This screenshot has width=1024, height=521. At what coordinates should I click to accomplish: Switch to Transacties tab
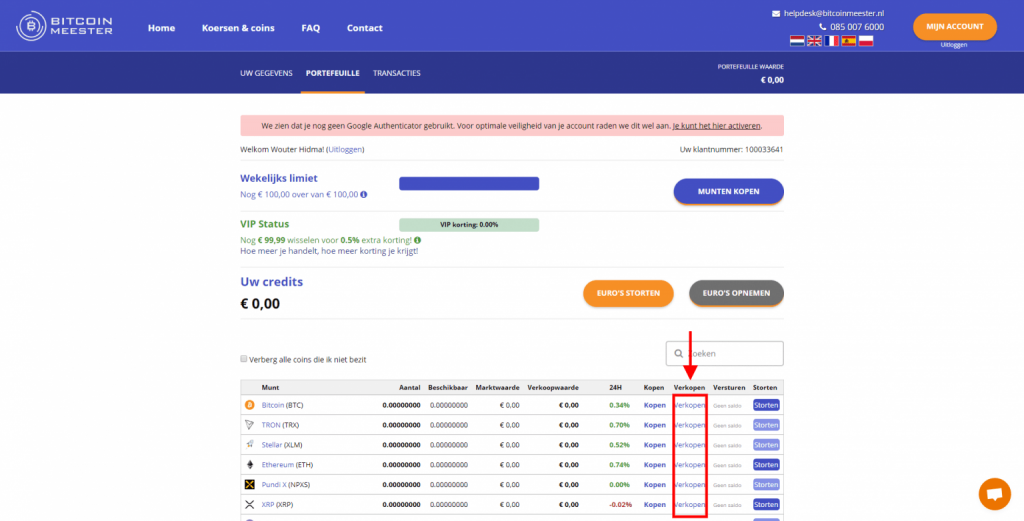pos(396,73)
